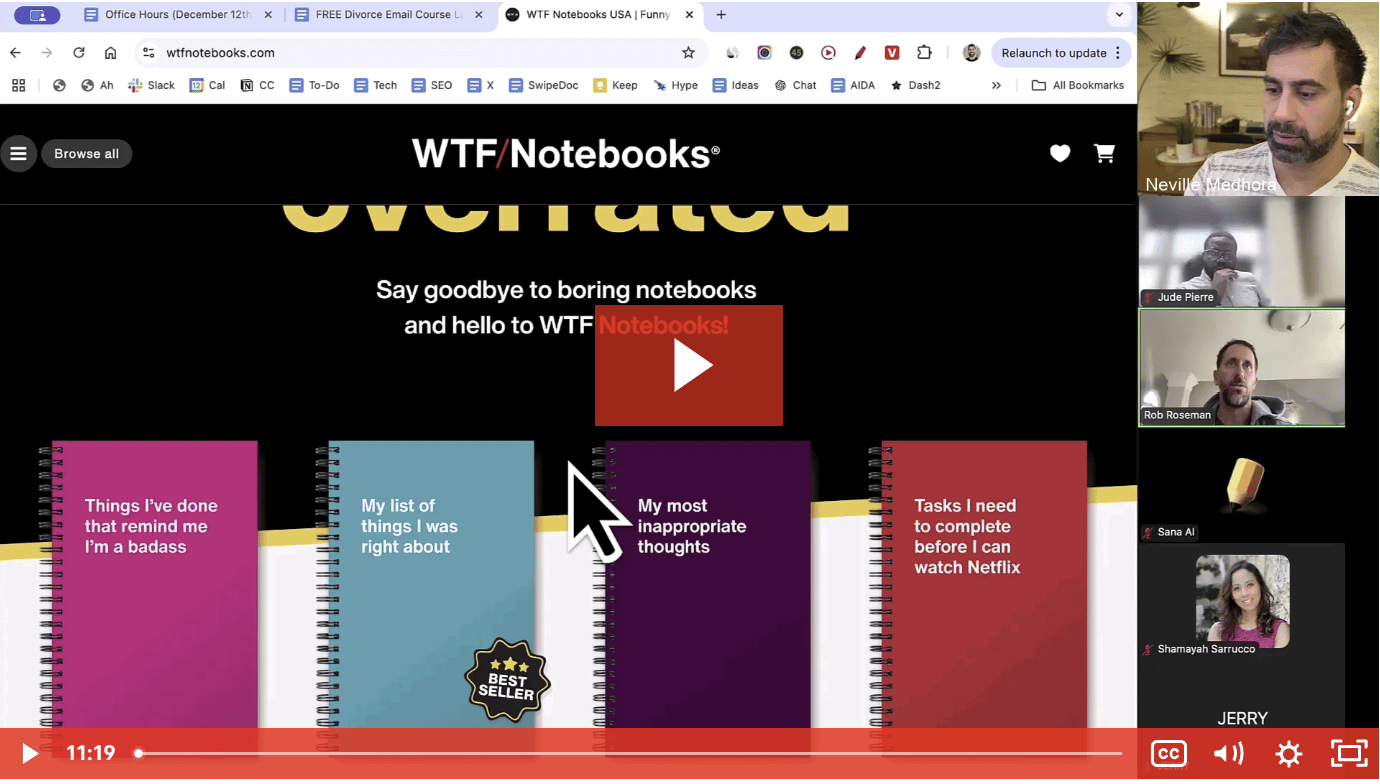
Task: Click Jude Pierre's video tile
Action: [x=1242, y=251]
